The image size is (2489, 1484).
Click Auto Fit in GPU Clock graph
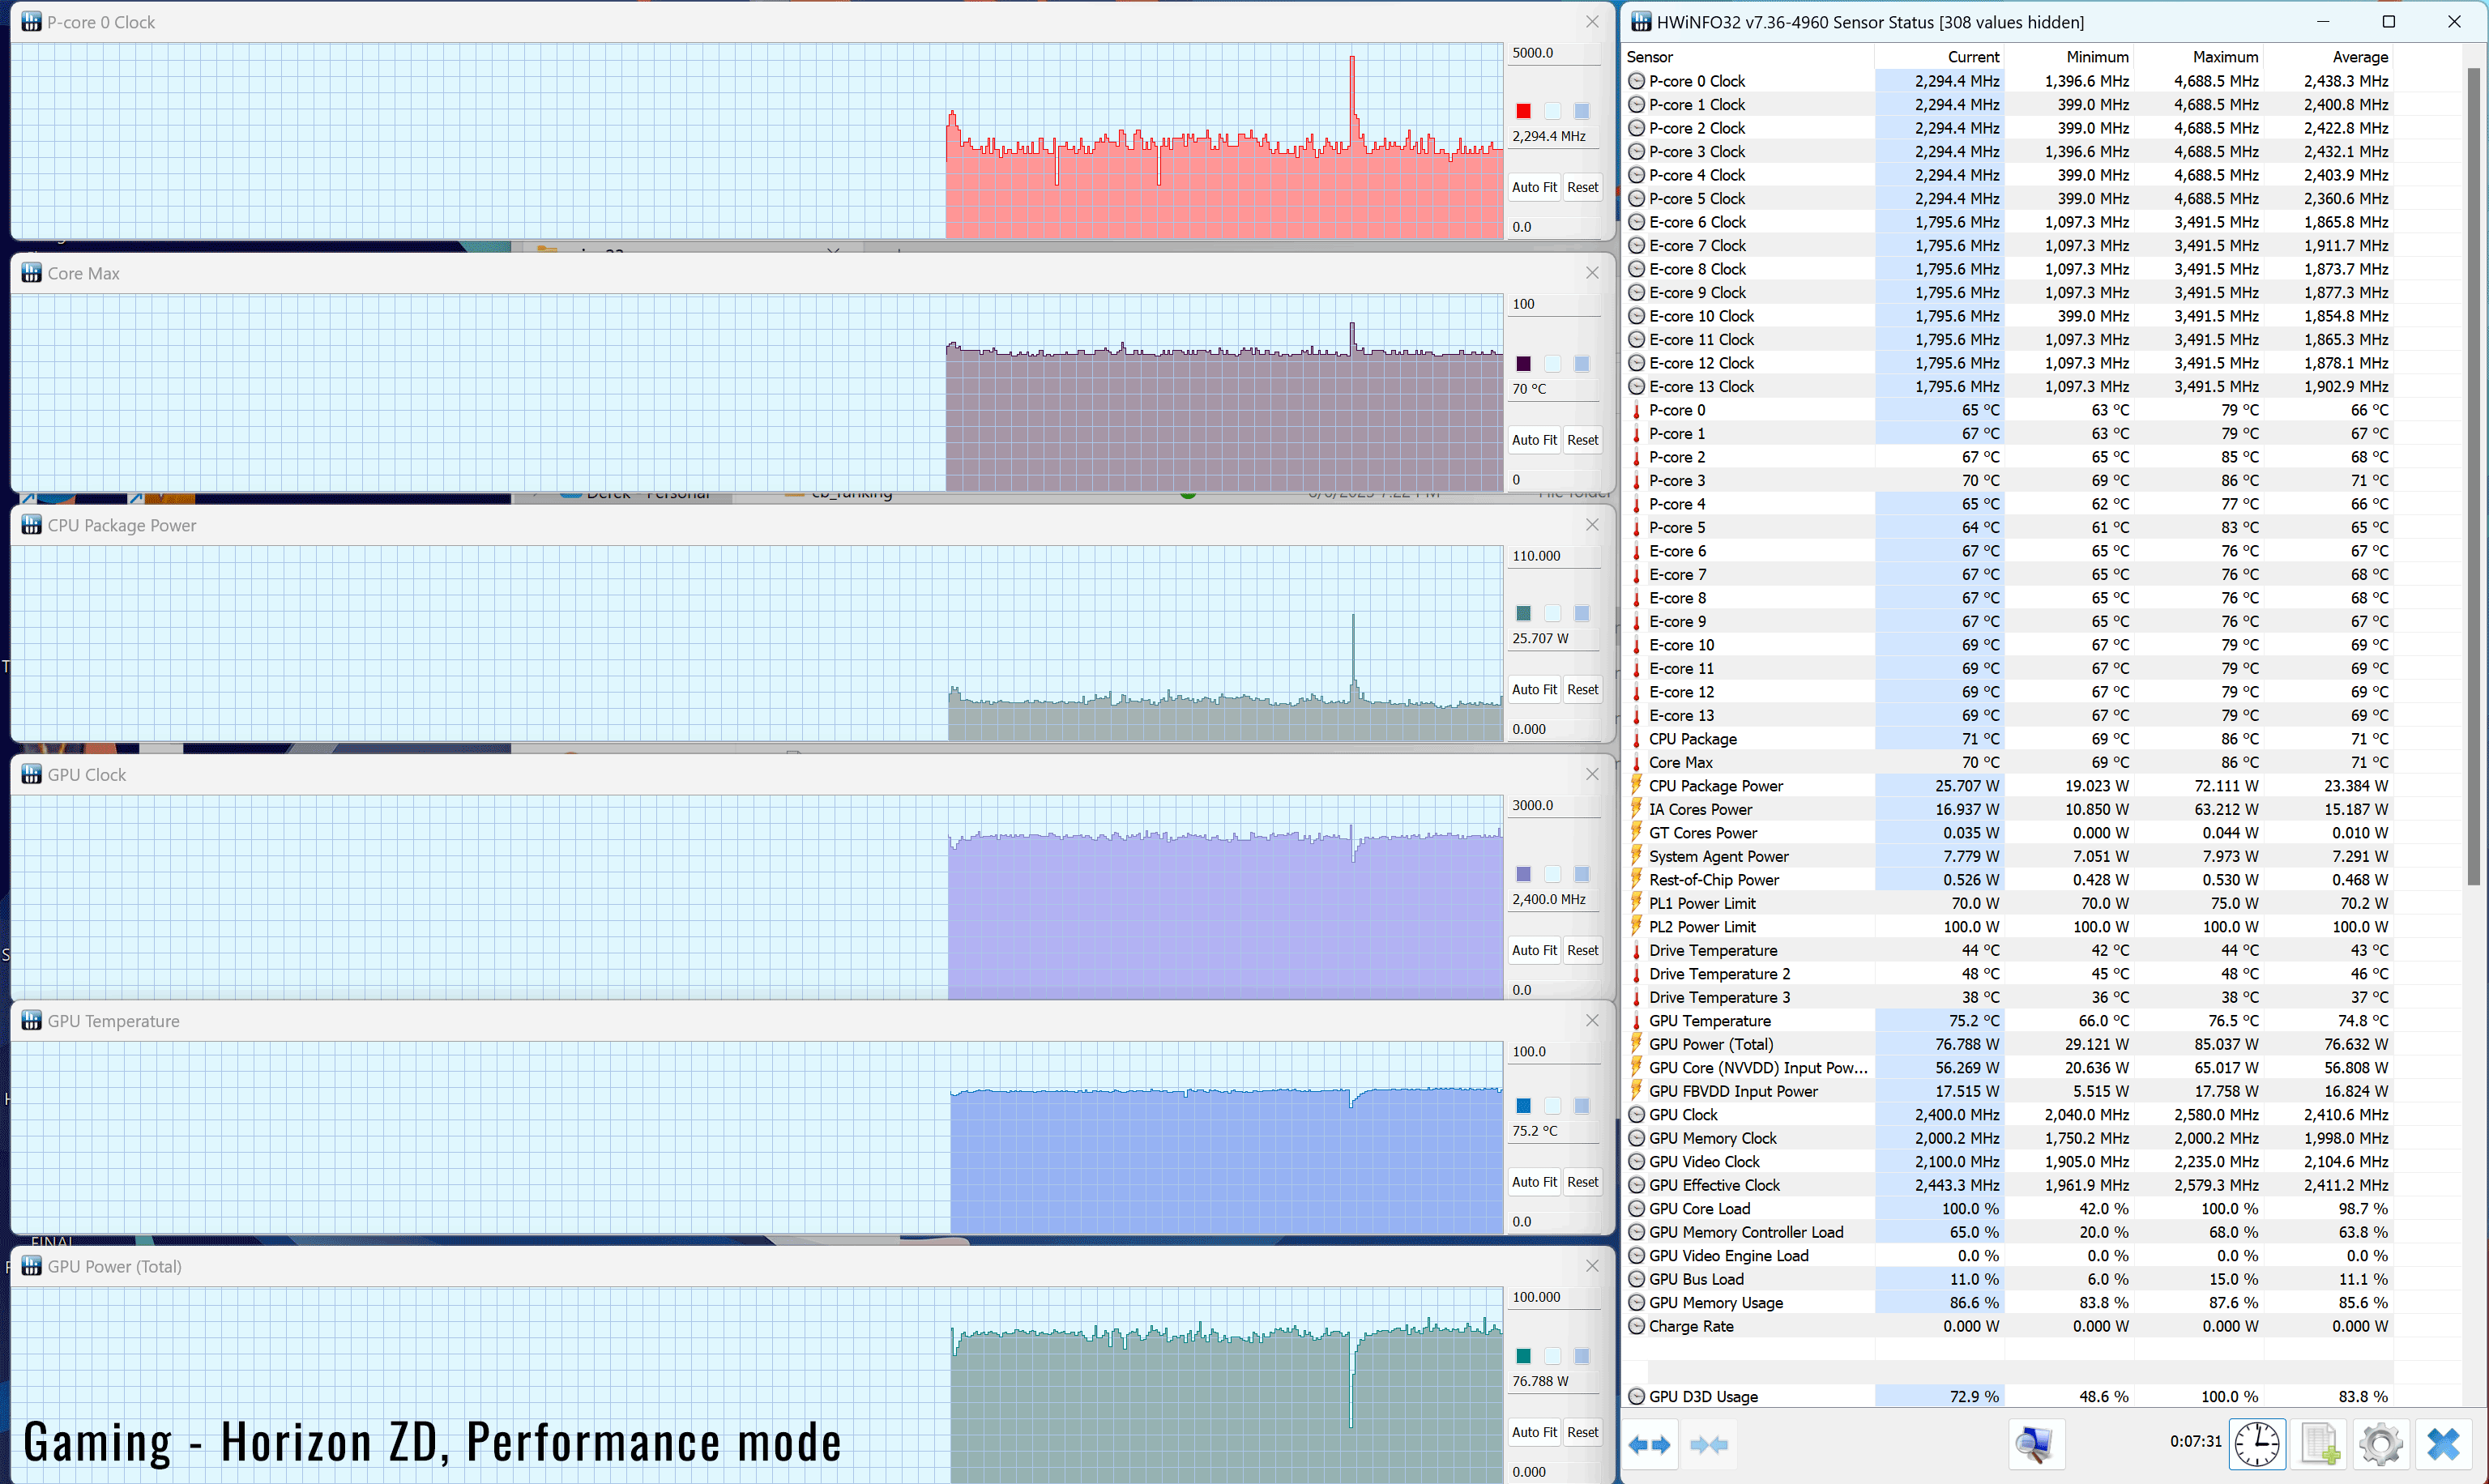coord(1534,950)
